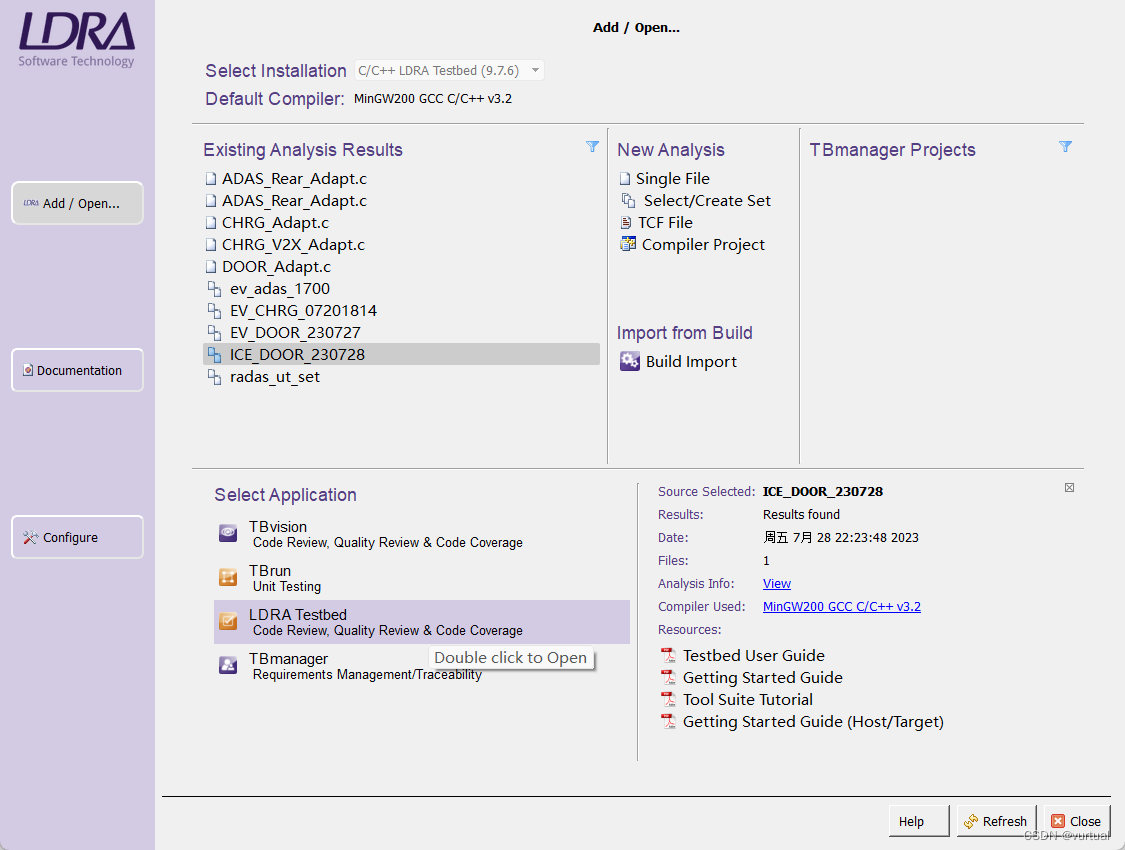Click the Select/Create Set icon
This screenshot has width=1125, height=850.
[x=628, y=200]
